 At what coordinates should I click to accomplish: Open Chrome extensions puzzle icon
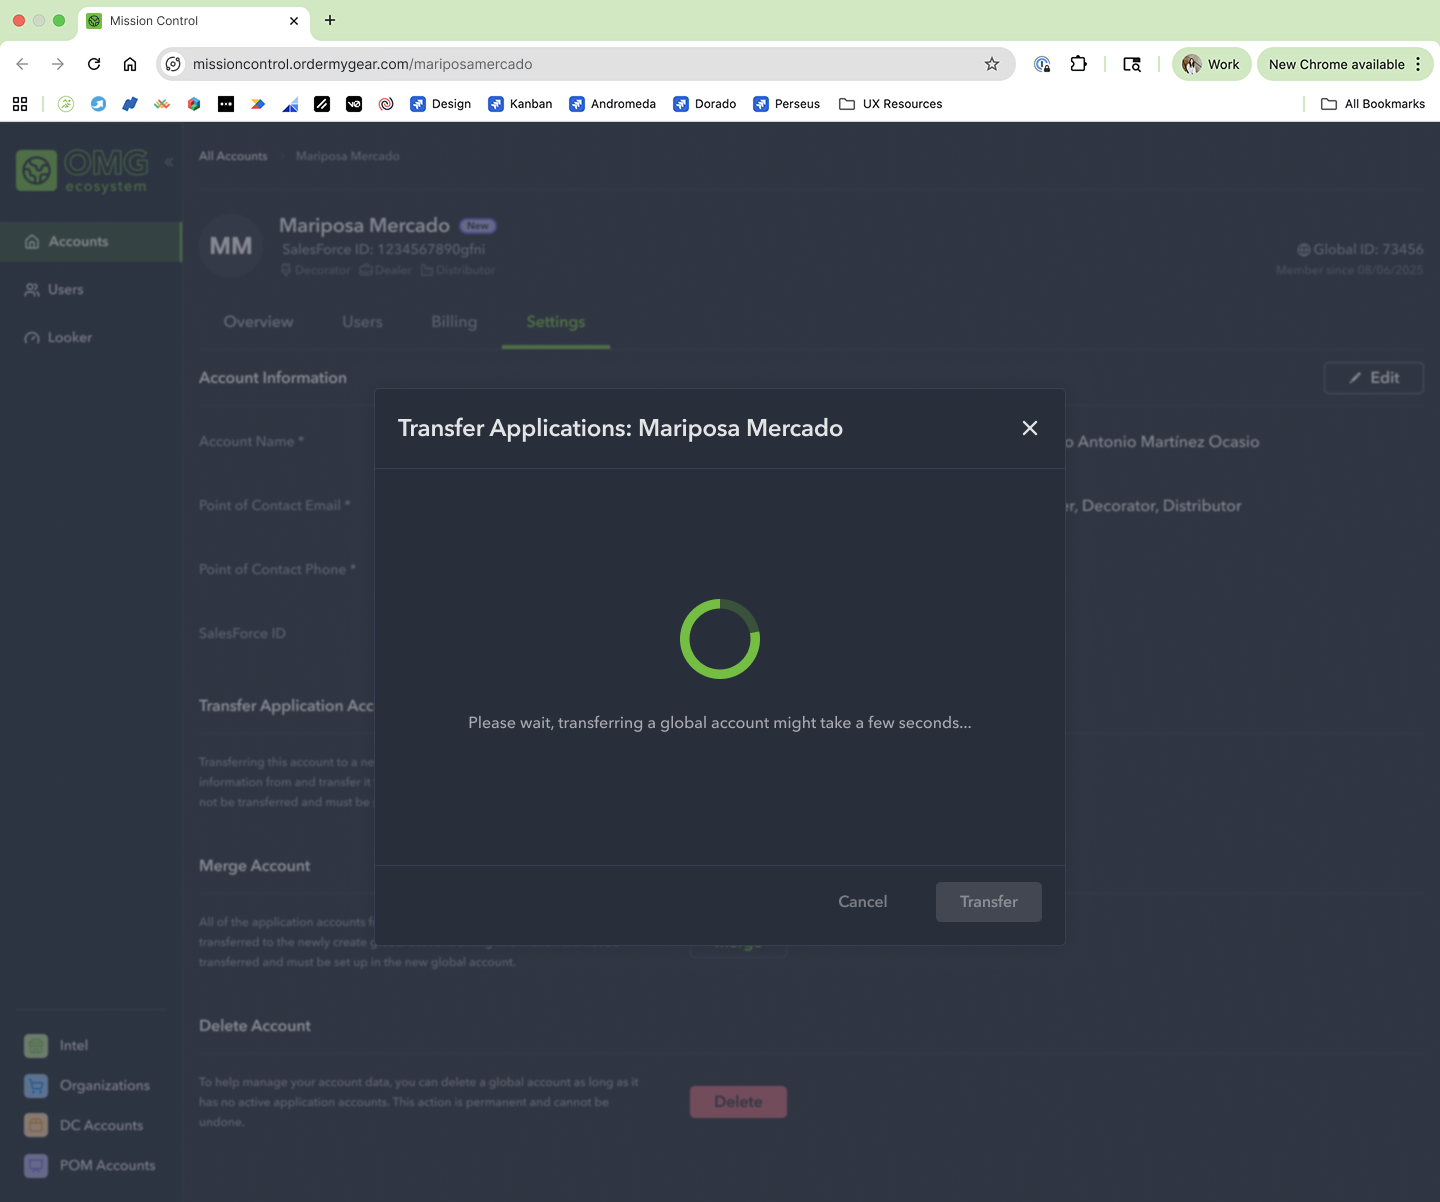click(1079, 63)
